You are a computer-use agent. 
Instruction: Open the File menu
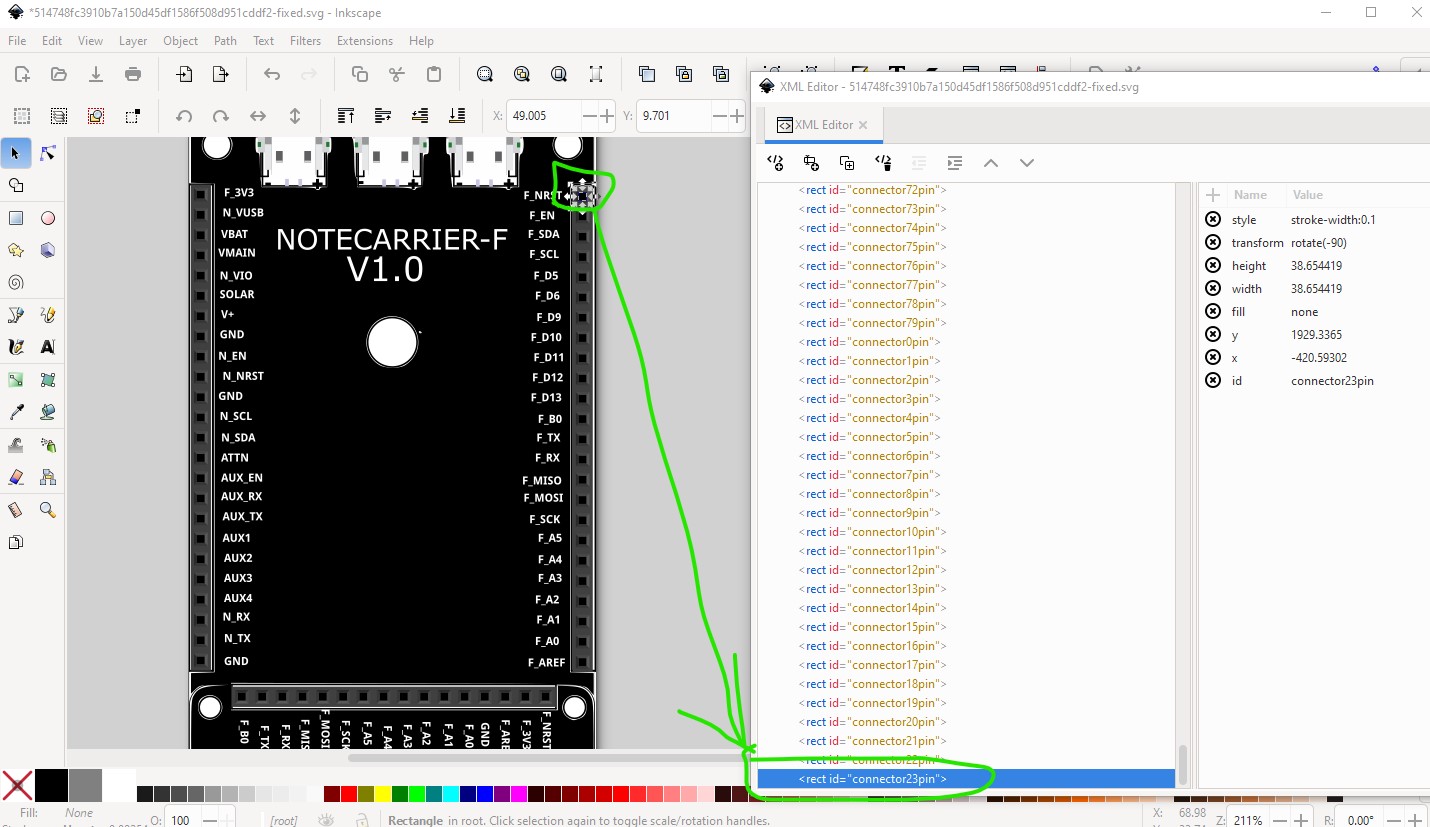click(17, 41)
